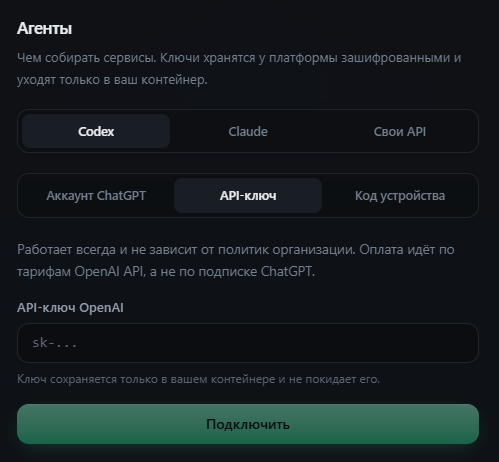Click the phrase подписке ChatGPT in the note
The width and height of the screenshot is (499, 462).
[256, 272]
